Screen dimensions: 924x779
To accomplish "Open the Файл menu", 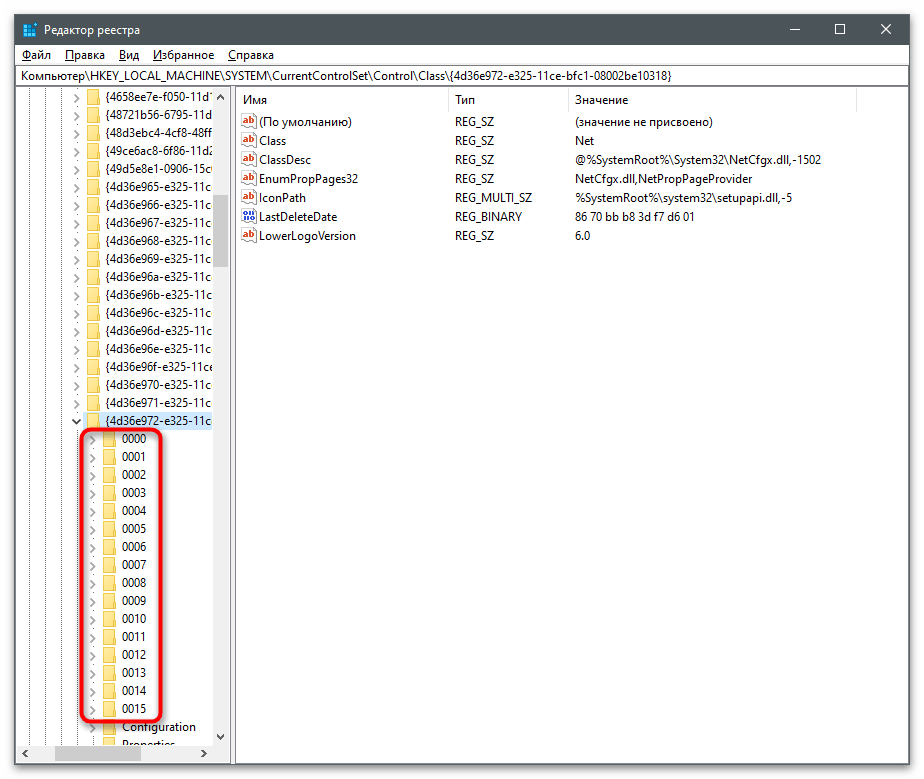I will click(x=36, y=55).
